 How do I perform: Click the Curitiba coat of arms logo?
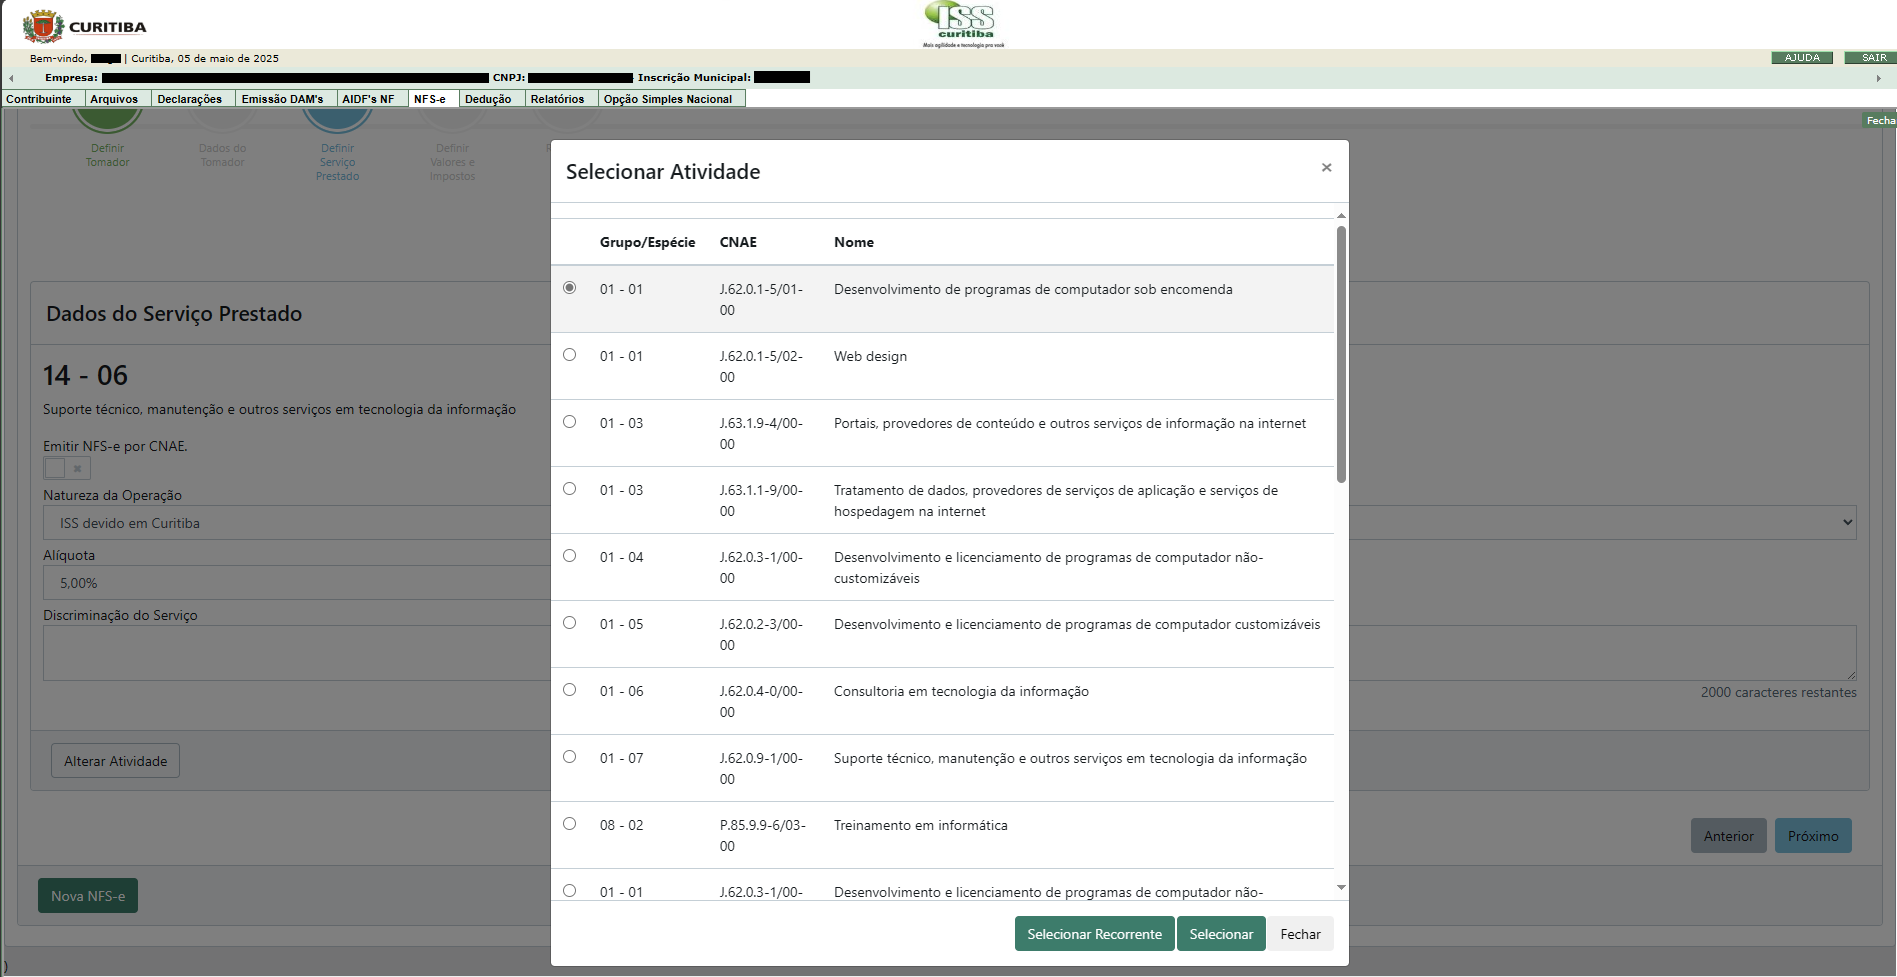[x=42, y=26]
